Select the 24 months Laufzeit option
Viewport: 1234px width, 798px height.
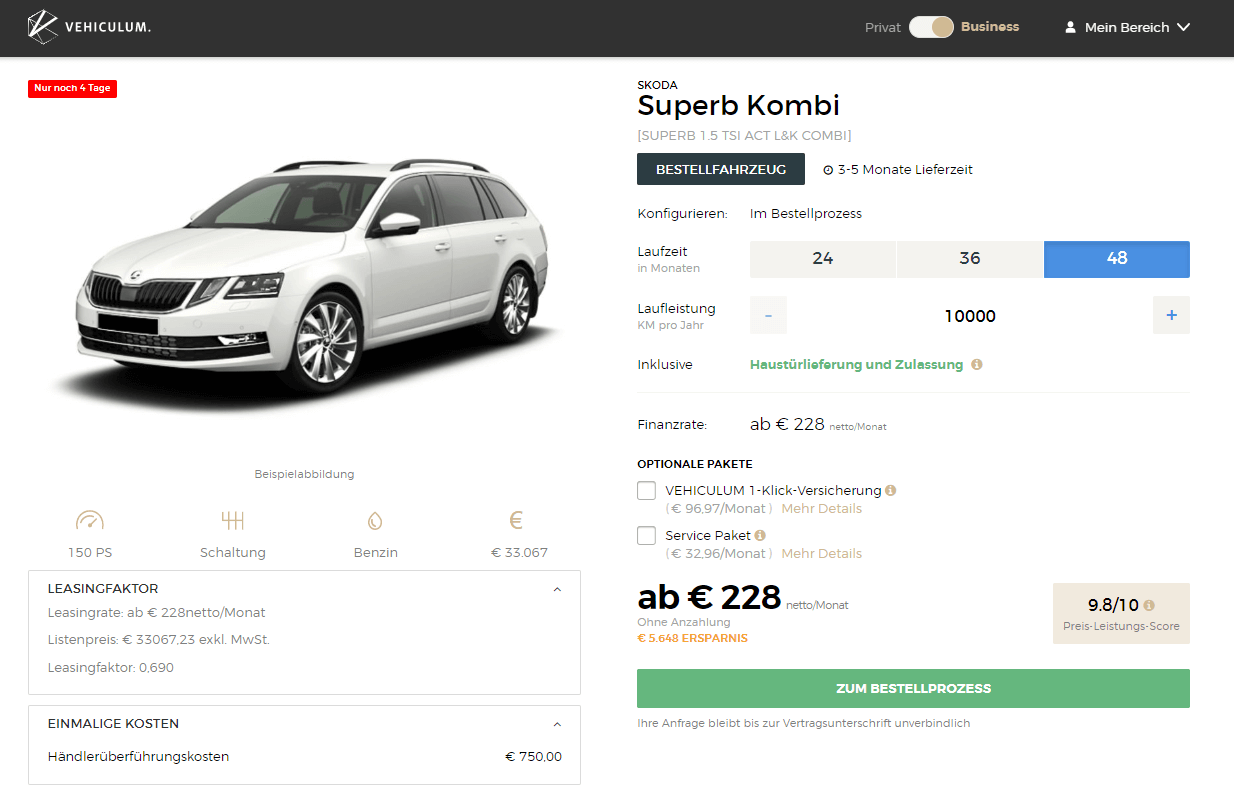tap(823, 259)
